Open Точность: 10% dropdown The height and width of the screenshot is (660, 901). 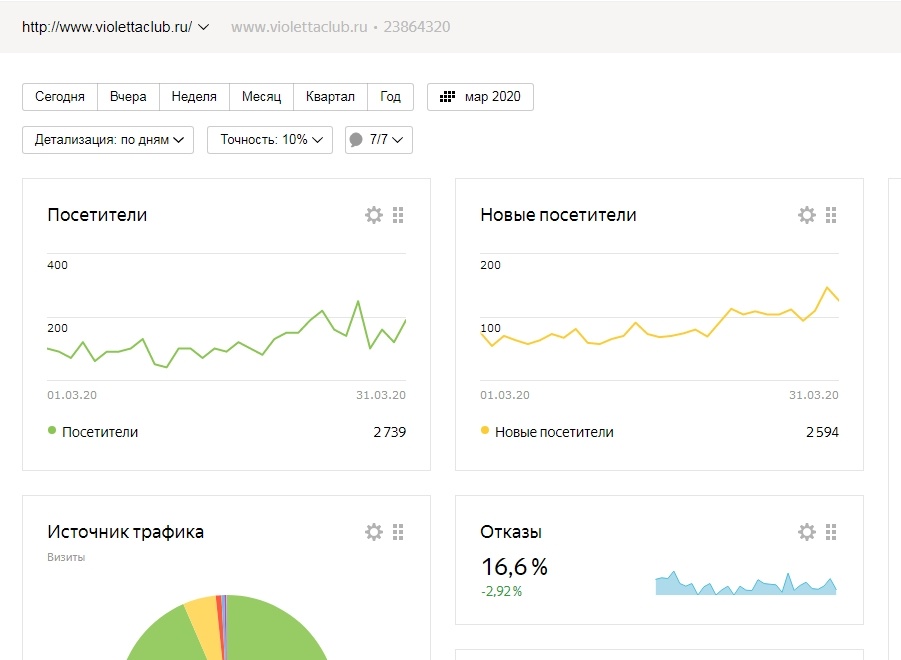tap(269, 140)
